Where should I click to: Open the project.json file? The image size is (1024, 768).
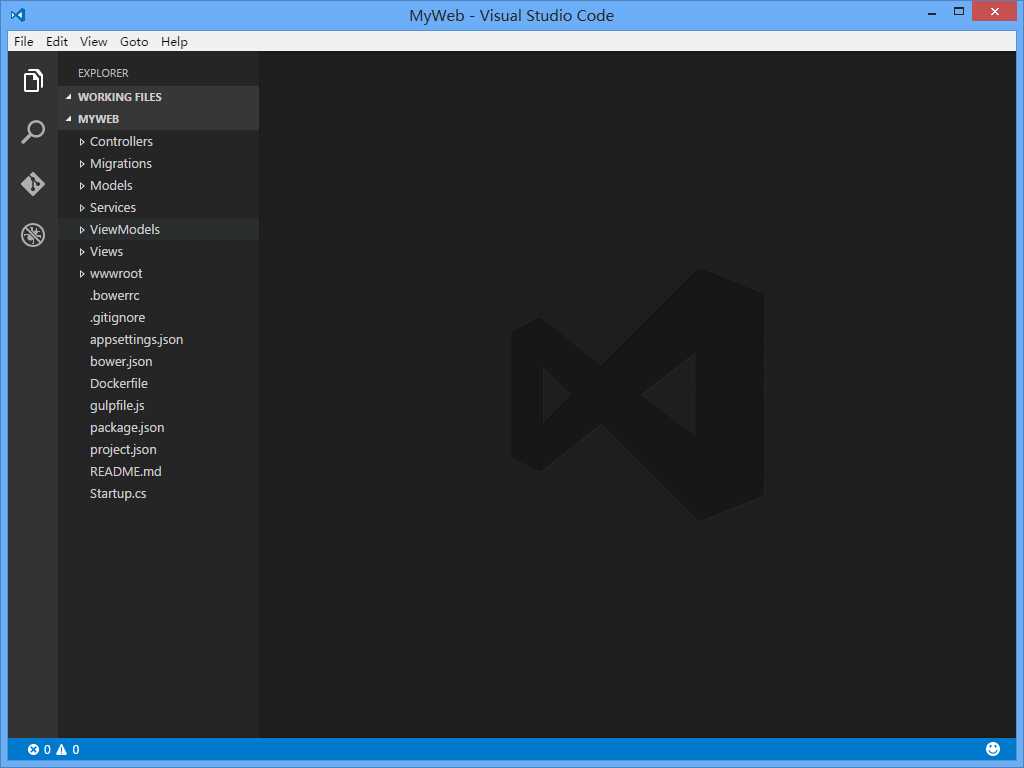click(x=123, y=449)
